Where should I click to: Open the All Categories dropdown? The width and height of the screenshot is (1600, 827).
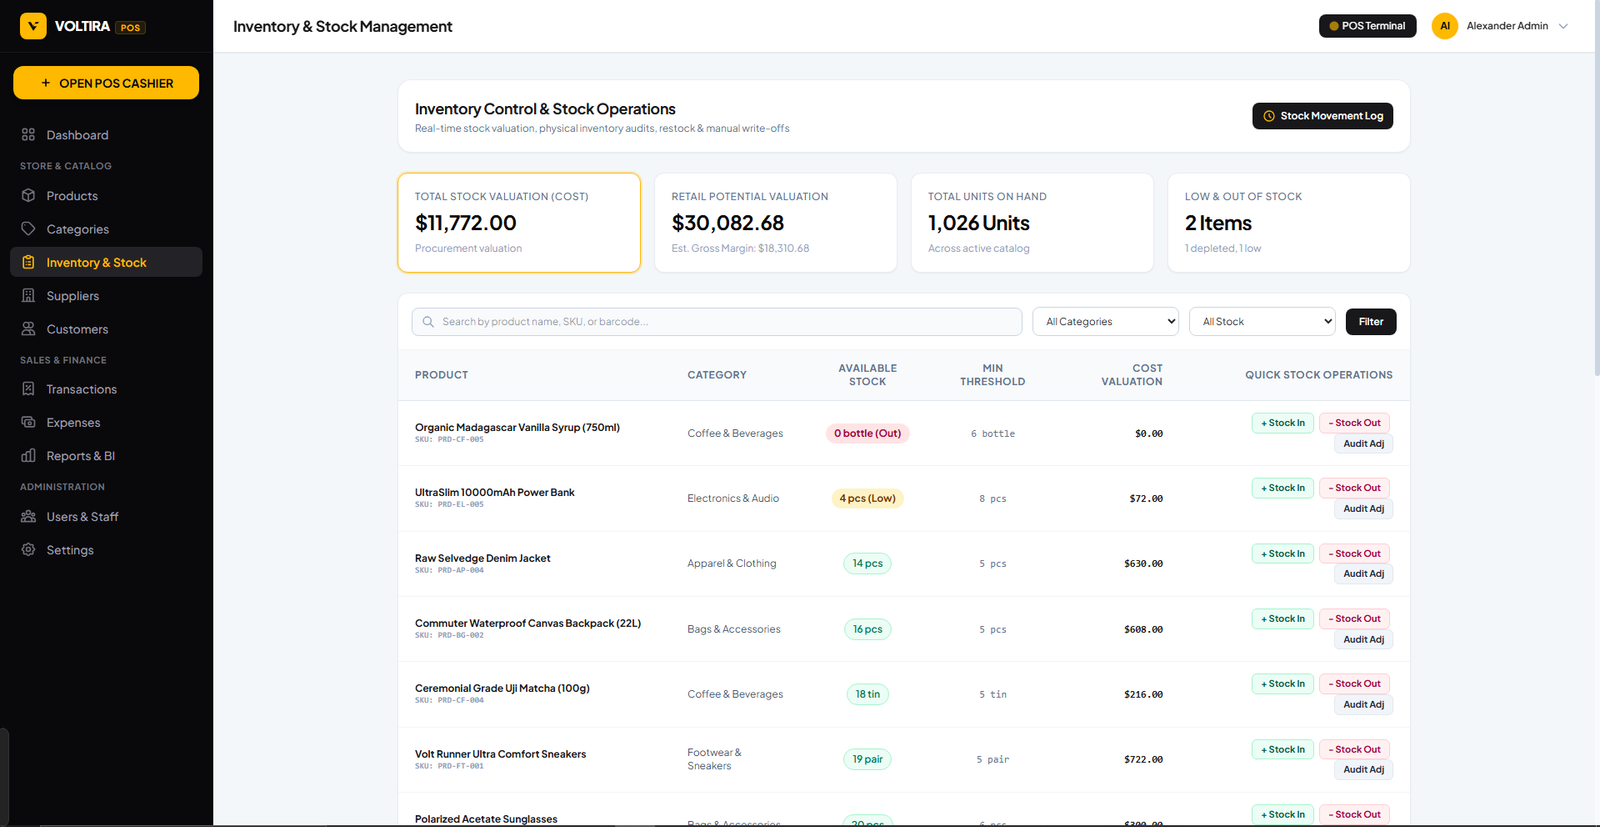click(1106, 322)
